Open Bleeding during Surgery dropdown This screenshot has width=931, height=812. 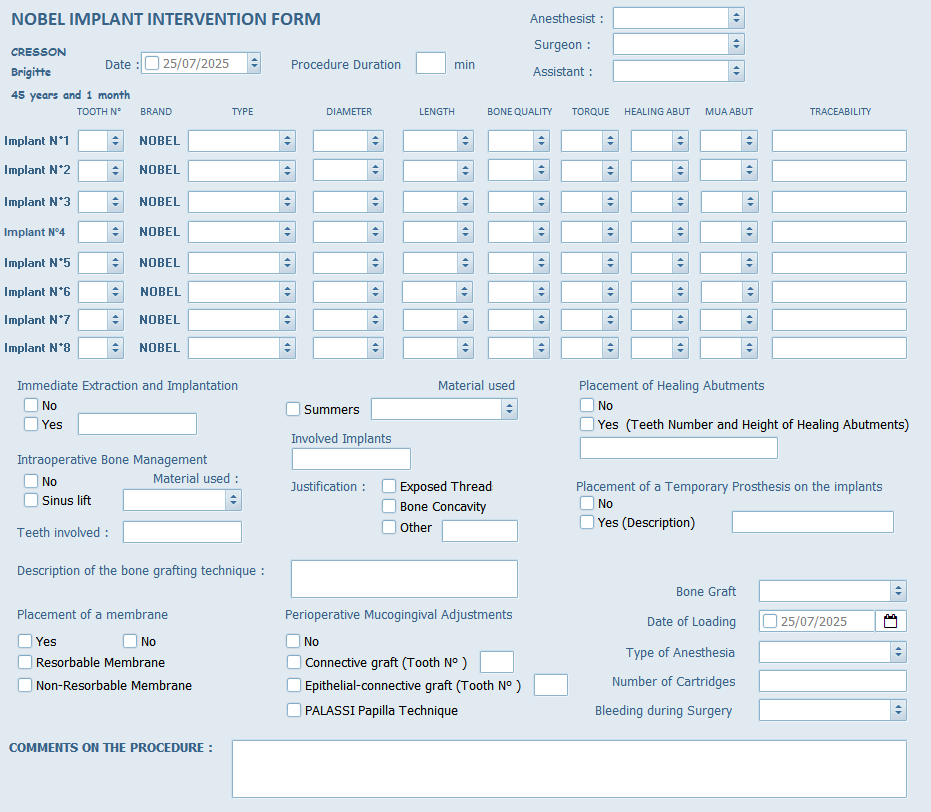coord(898,710)
